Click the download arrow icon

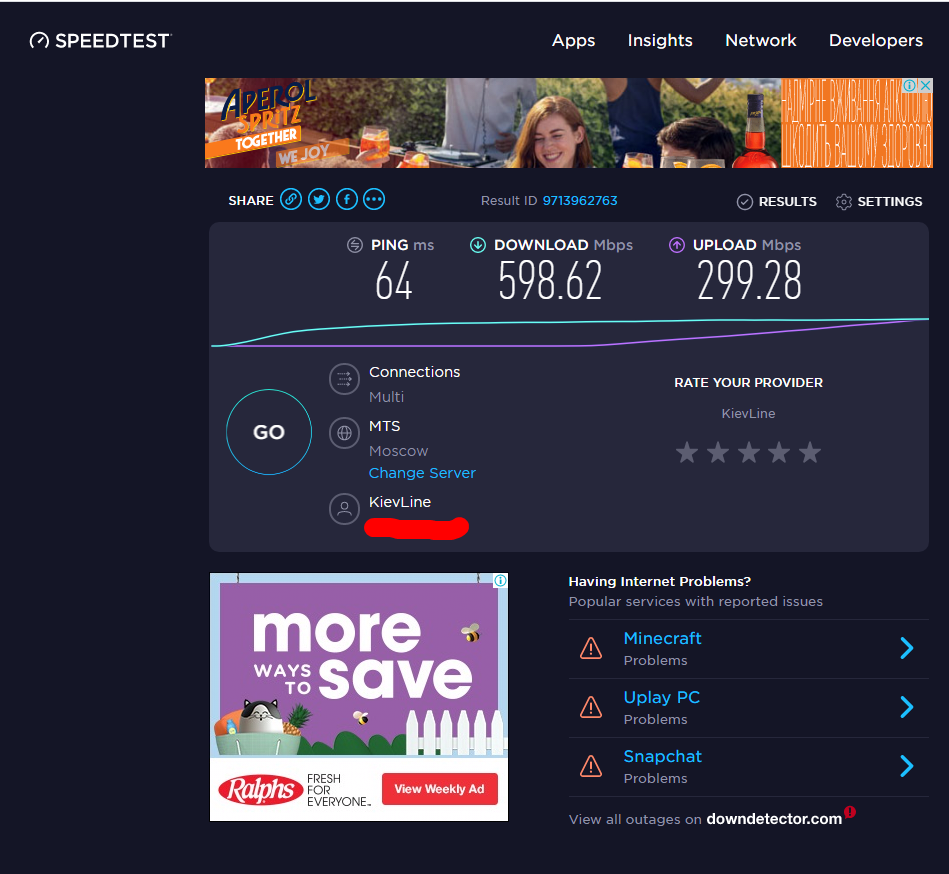pos(478,245)
